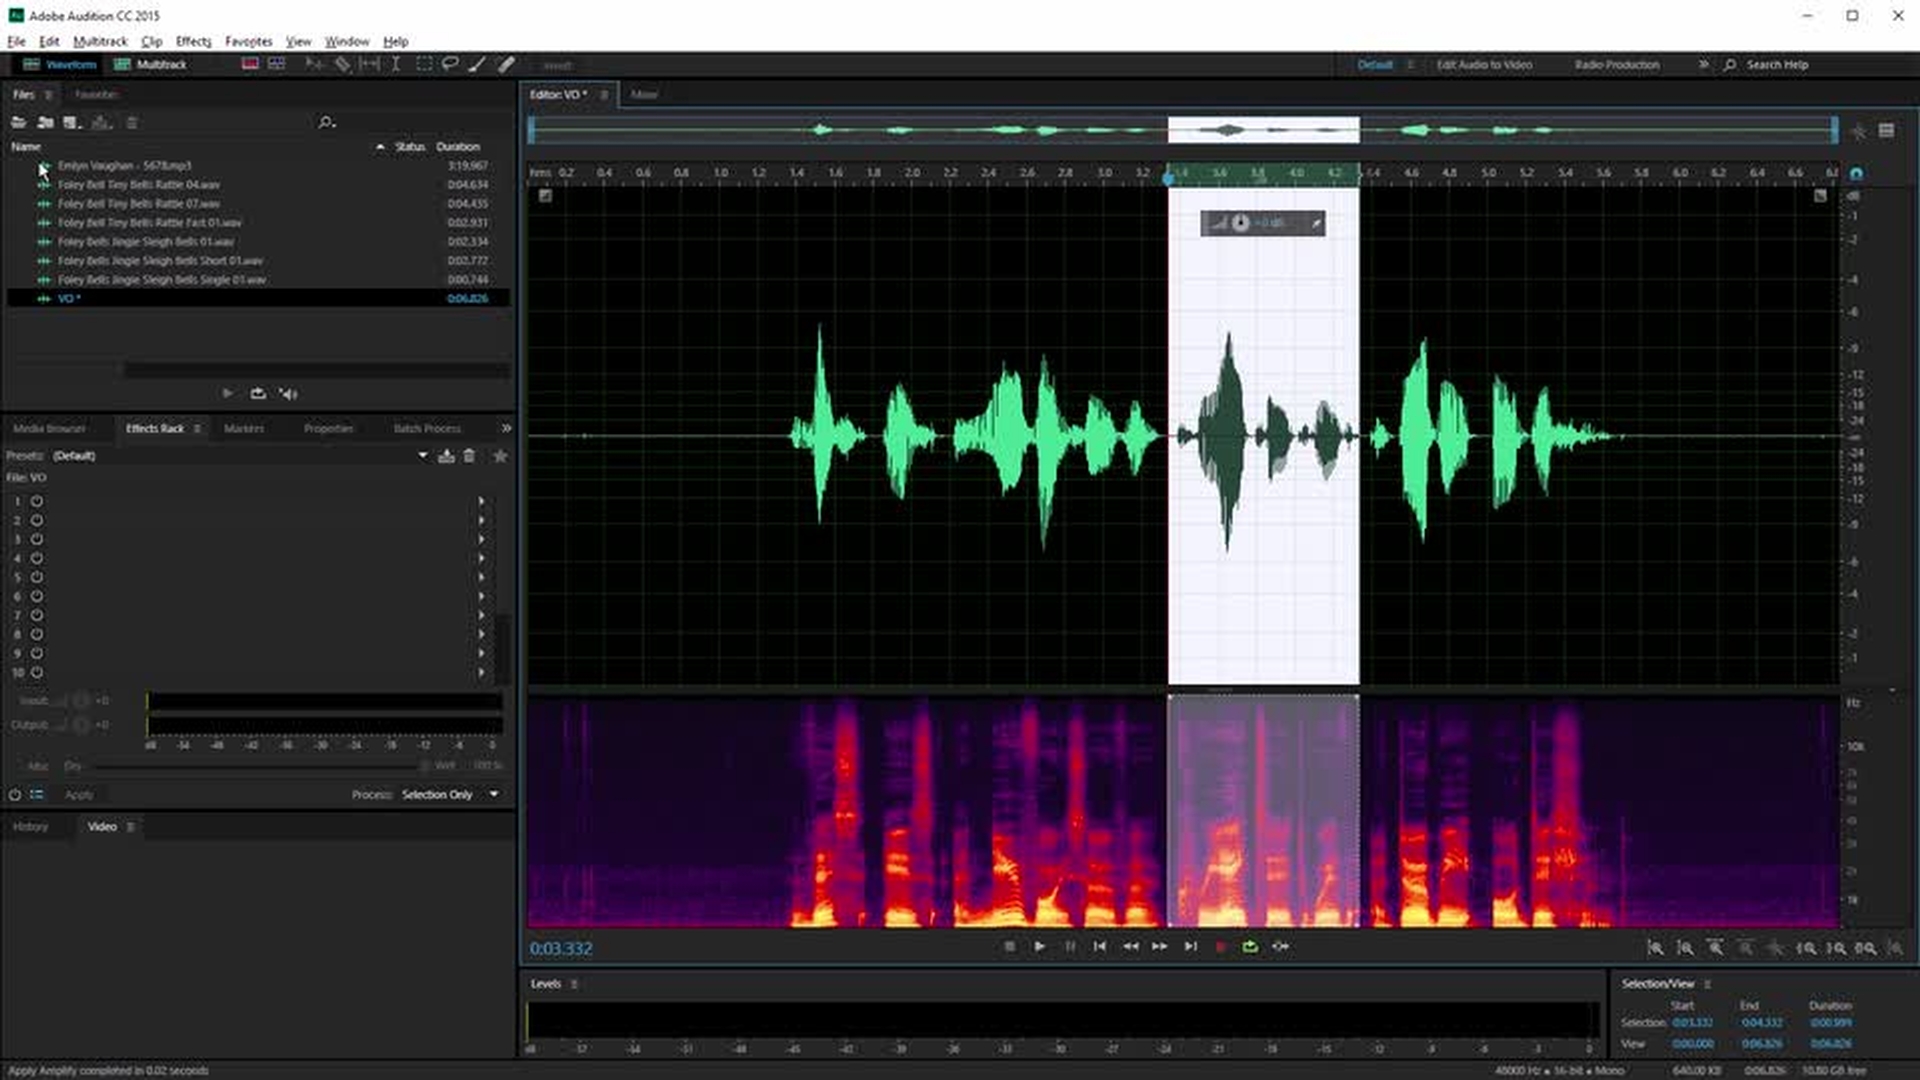
Task: Open the Effects menu
Action: click(x=193, y=41)
